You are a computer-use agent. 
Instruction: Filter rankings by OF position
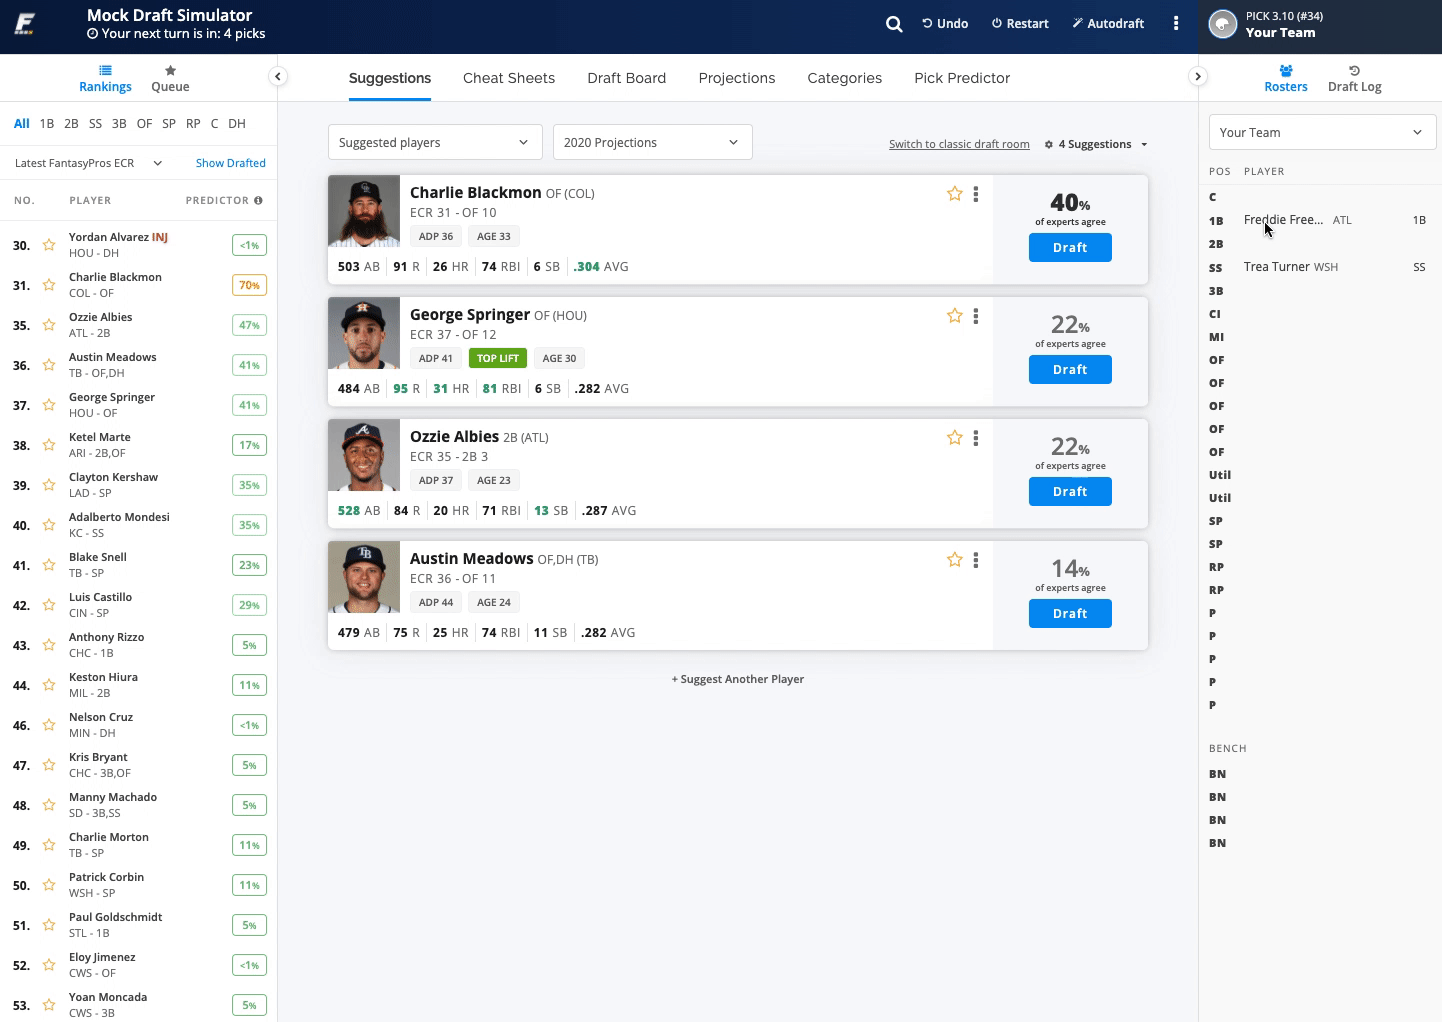(144, 124)
